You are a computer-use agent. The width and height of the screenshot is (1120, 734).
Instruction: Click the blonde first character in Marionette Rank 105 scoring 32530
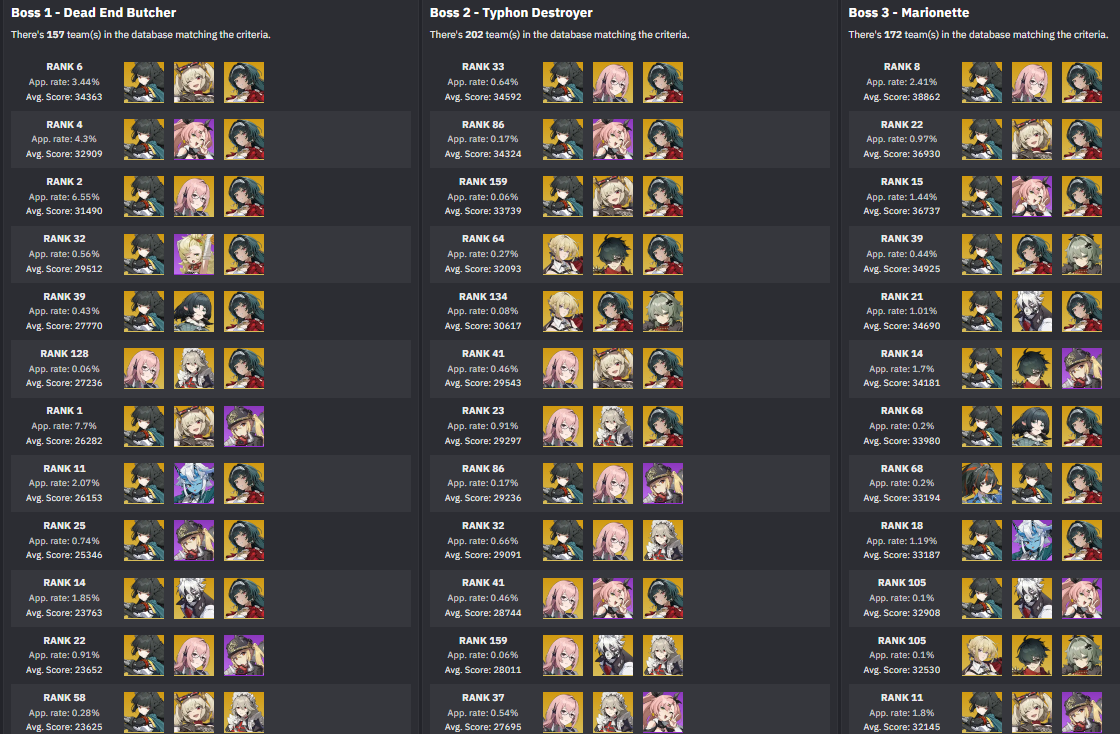(x=981, y=655)
